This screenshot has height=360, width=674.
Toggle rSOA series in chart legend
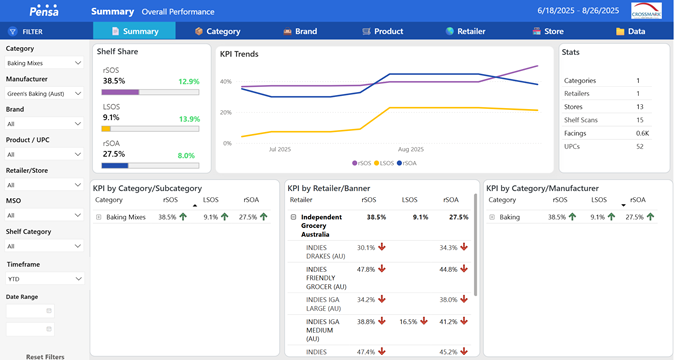click(407, 163)
